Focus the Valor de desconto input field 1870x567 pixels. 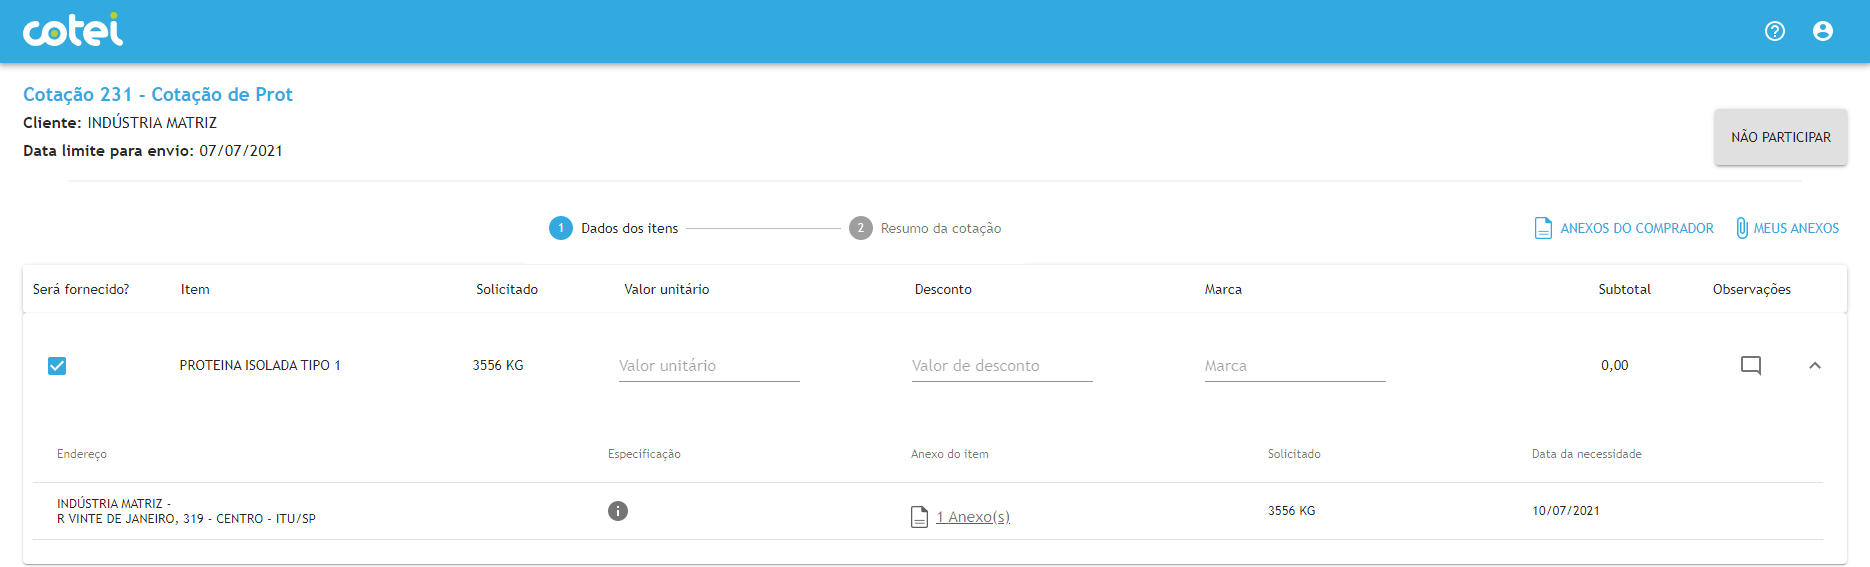point(1001,366)
